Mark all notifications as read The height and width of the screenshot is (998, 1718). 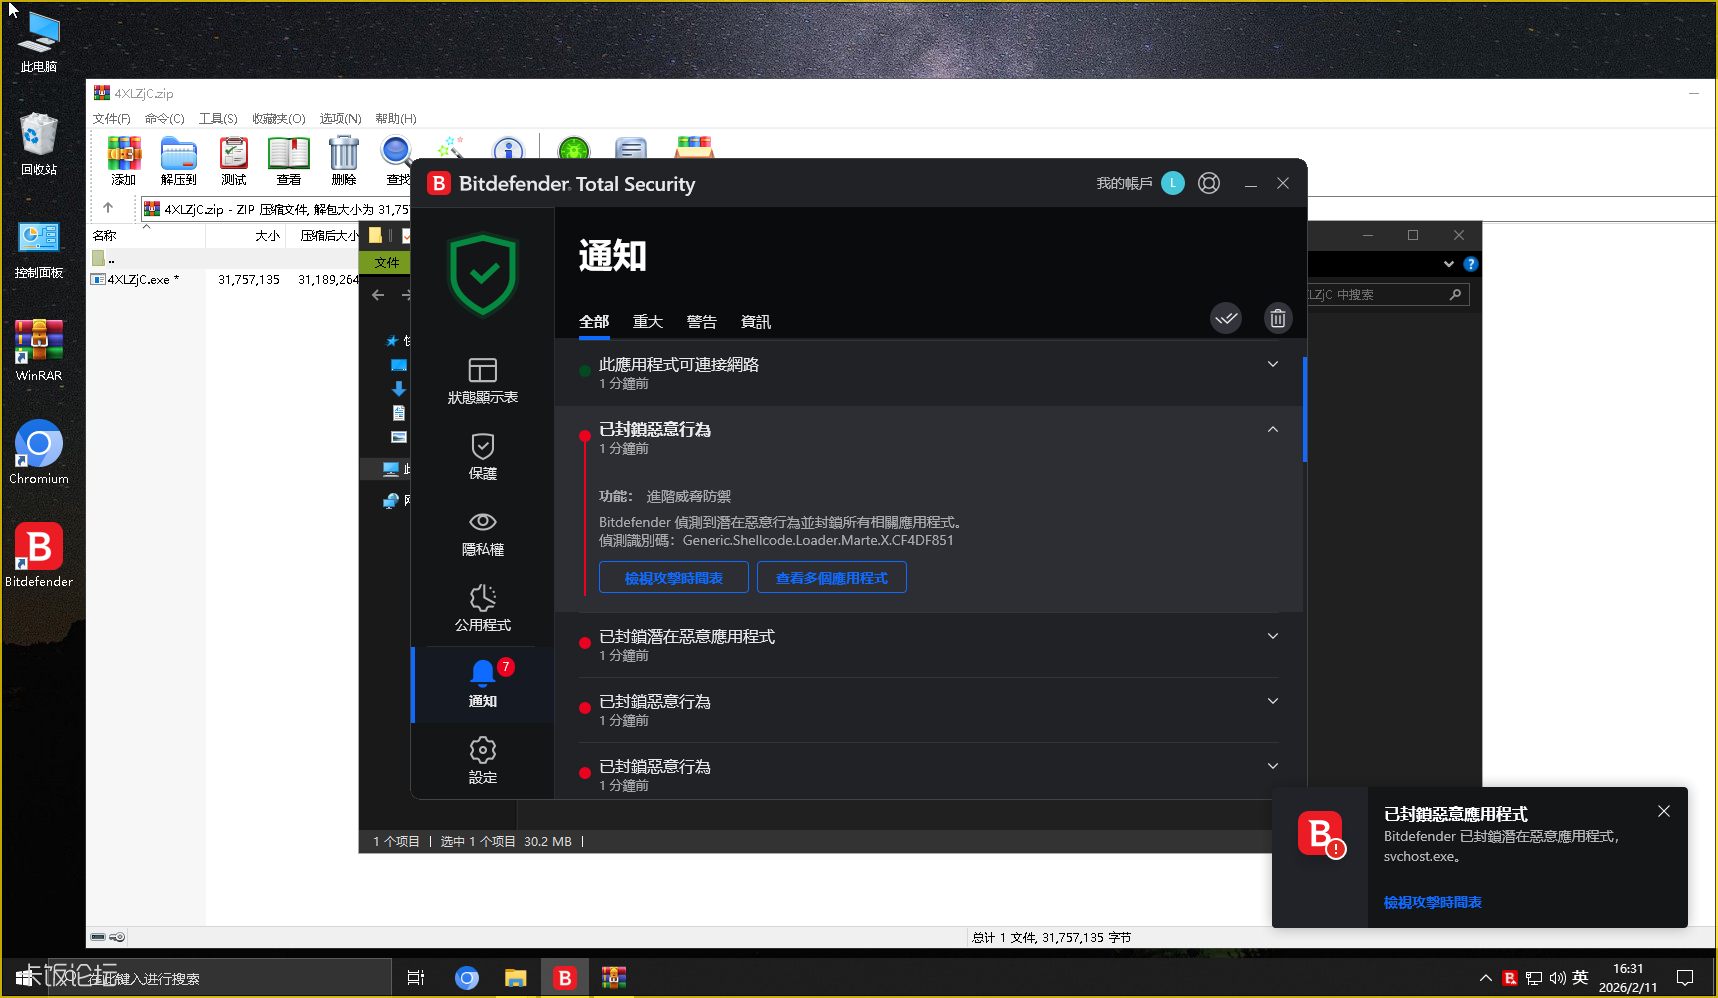pyautogui.click(x=1226, y=319)
